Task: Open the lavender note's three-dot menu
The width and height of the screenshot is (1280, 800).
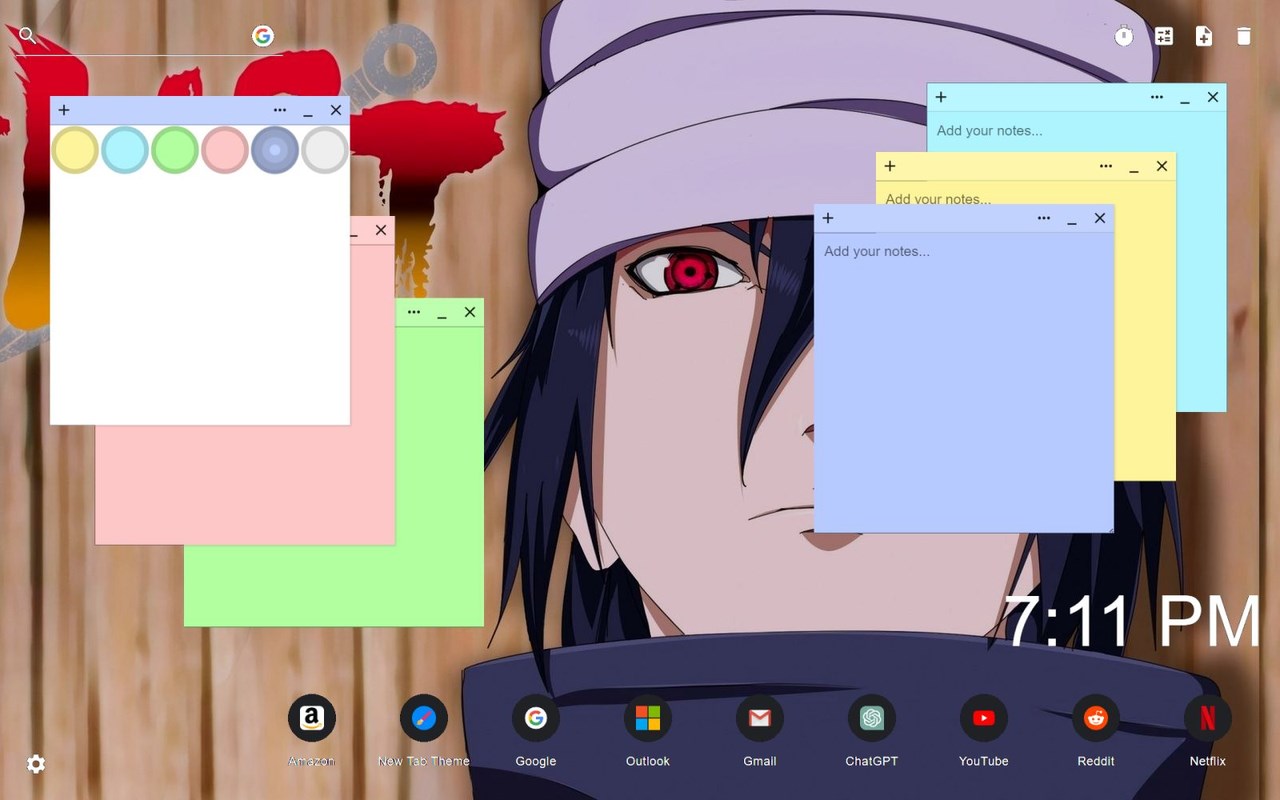Action: click(x=1044, y=218)
